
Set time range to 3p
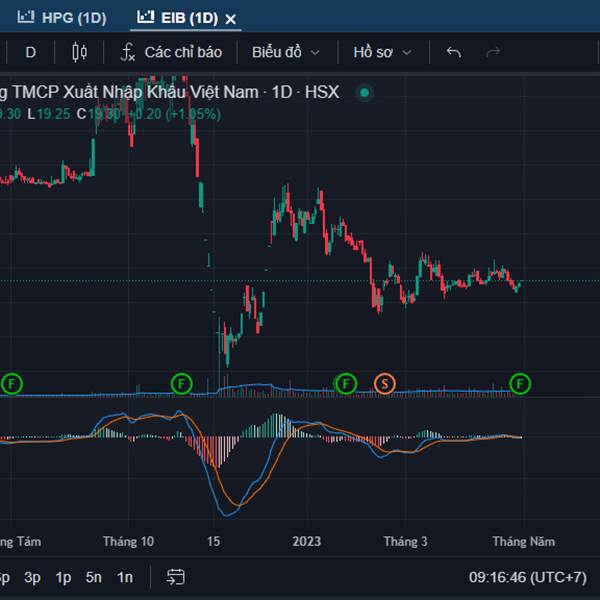pyautogui.click(x=32, y=577)
